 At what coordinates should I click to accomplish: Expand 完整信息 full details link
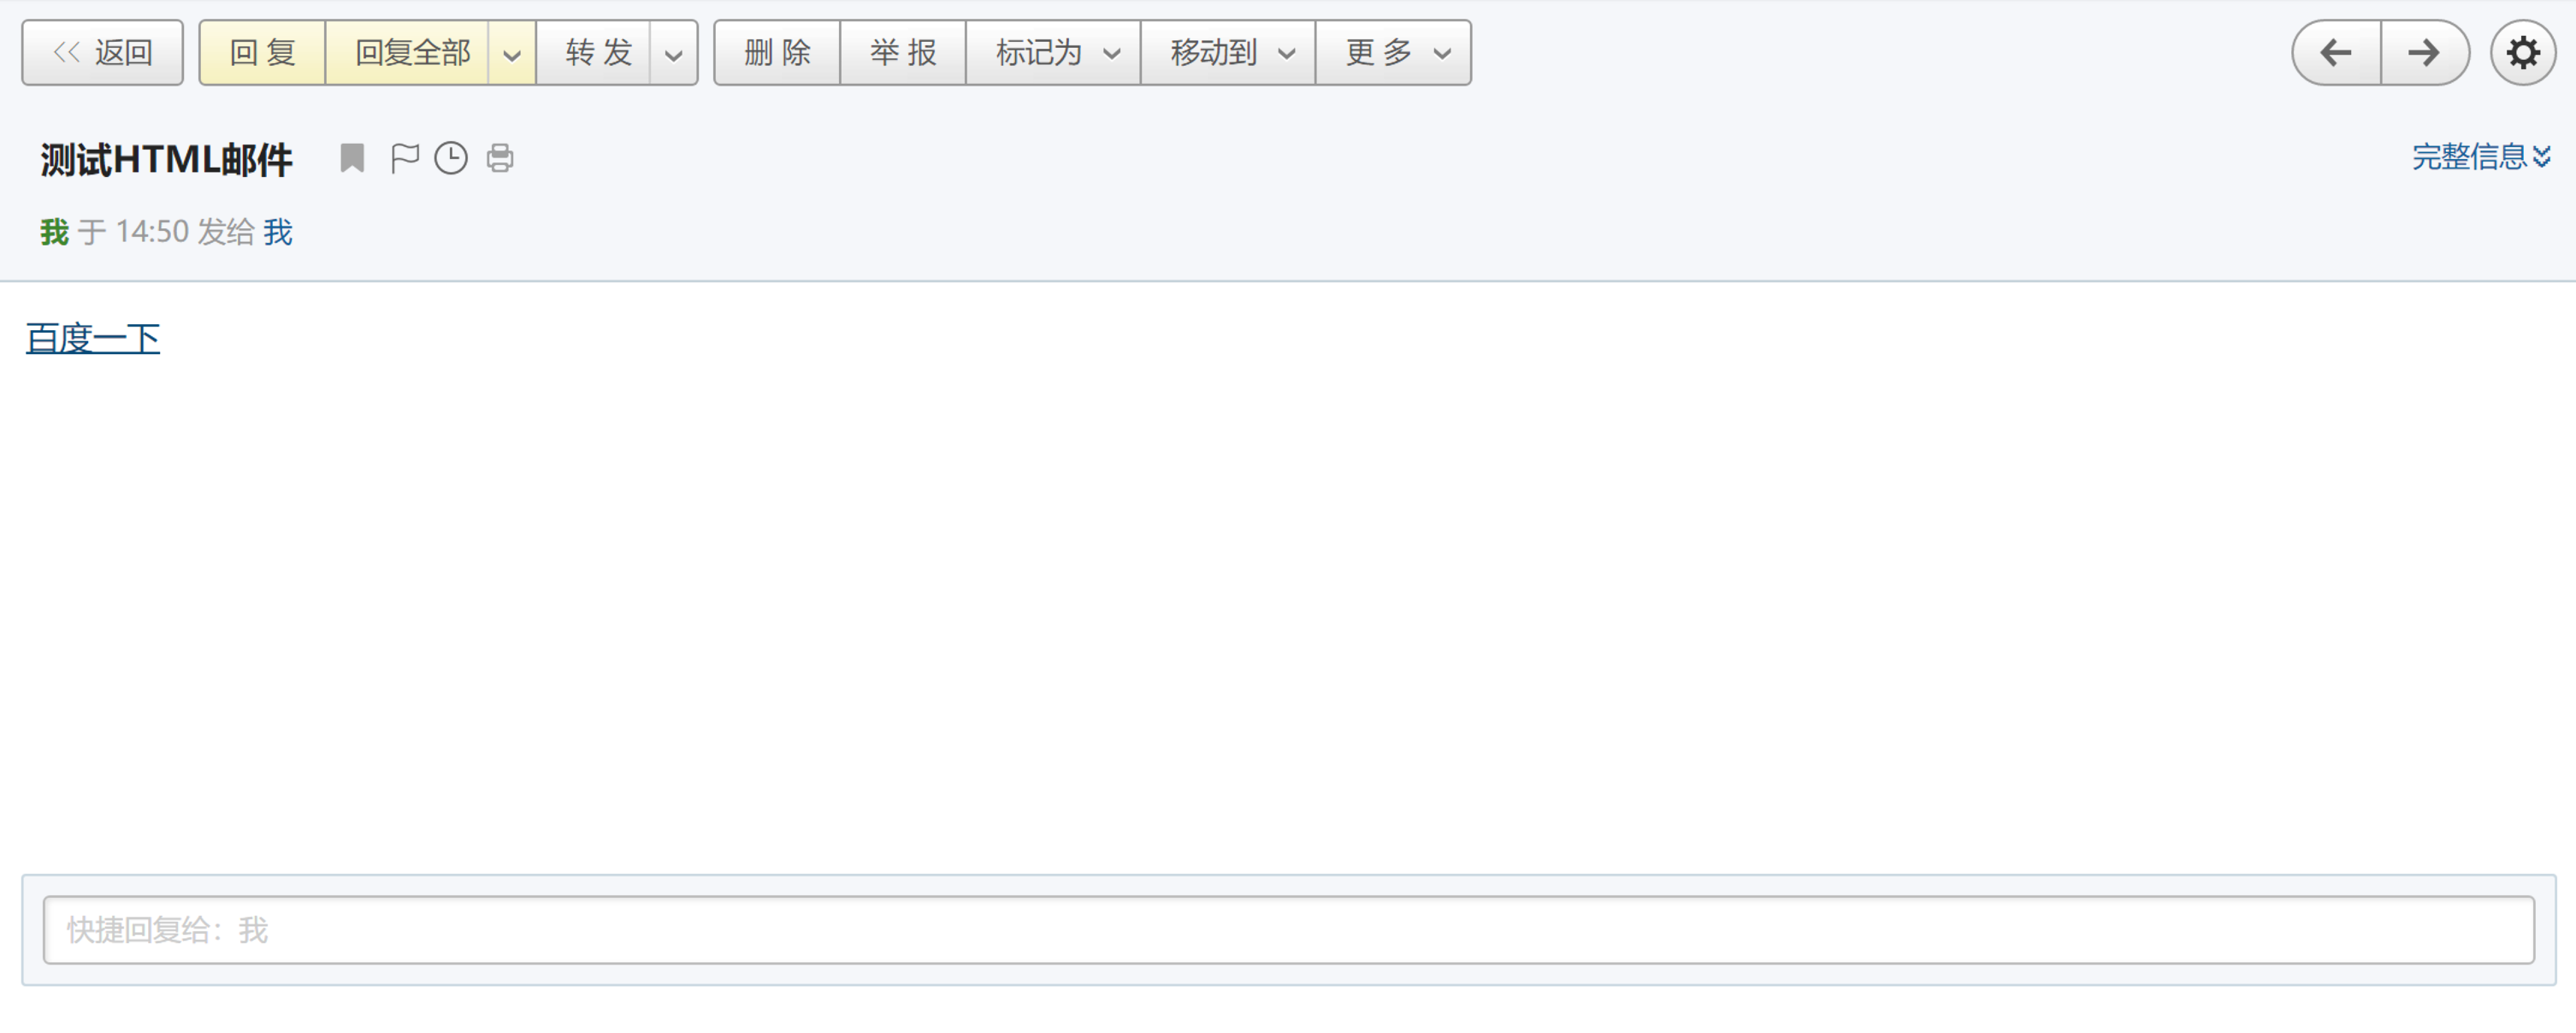click(2480, 157)
